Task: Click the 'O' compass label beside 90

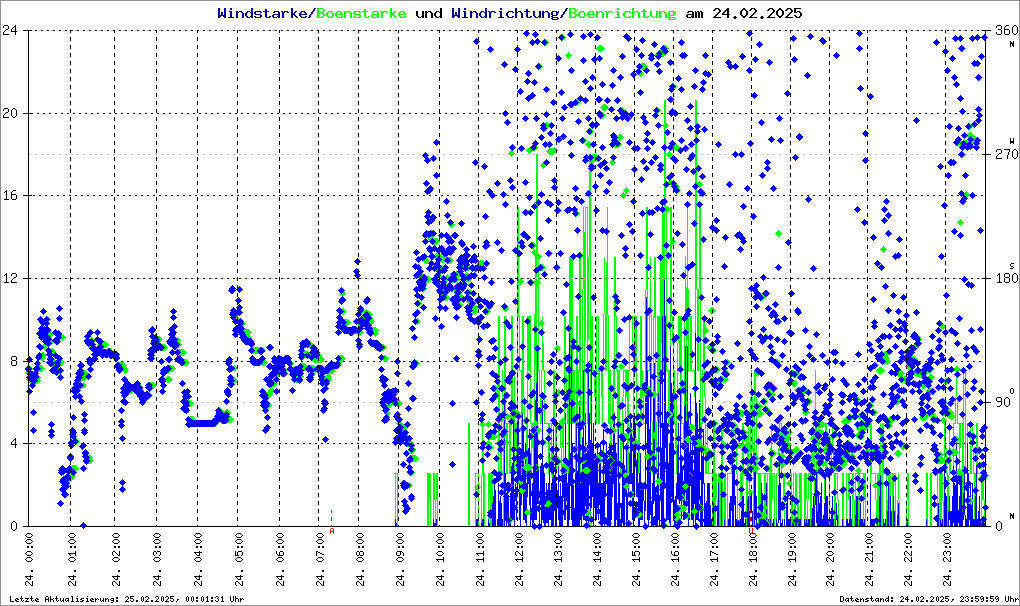Action: point(1012,391)
